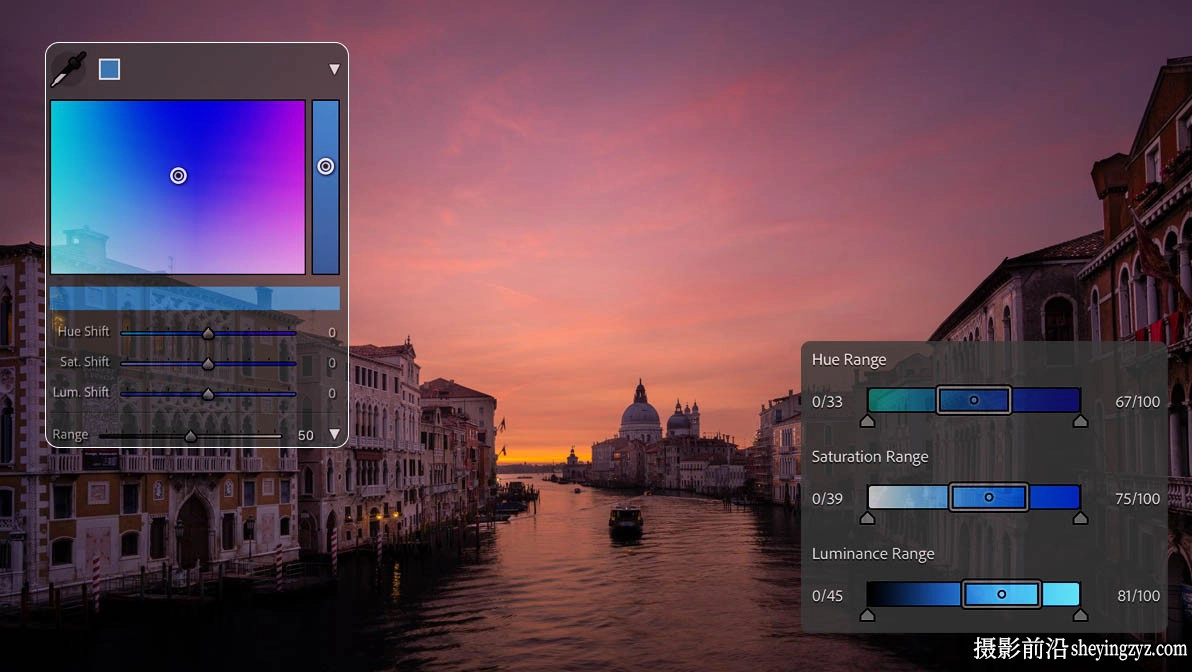Click the Sat. Shift value 0
Screen dimensions: 1192x672
point(332,363)
